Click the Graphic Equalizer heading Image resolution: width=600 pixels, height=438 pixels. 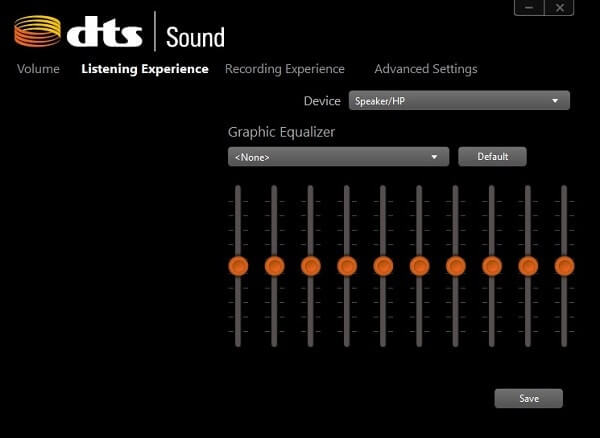point(281,132)
